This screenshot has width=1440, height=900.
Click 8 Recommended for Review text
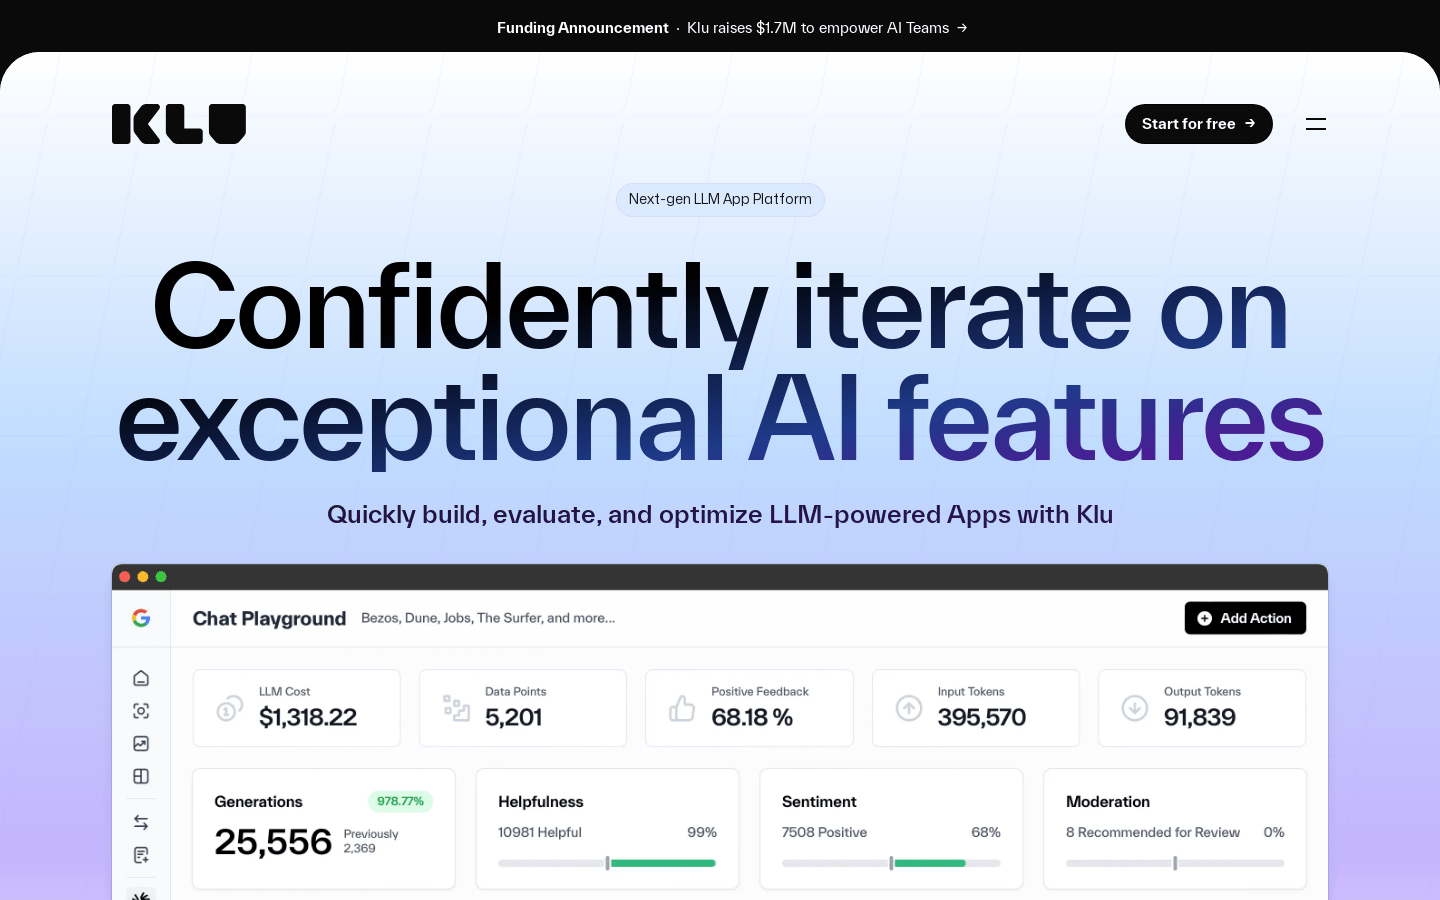(x=1153, y=832)
